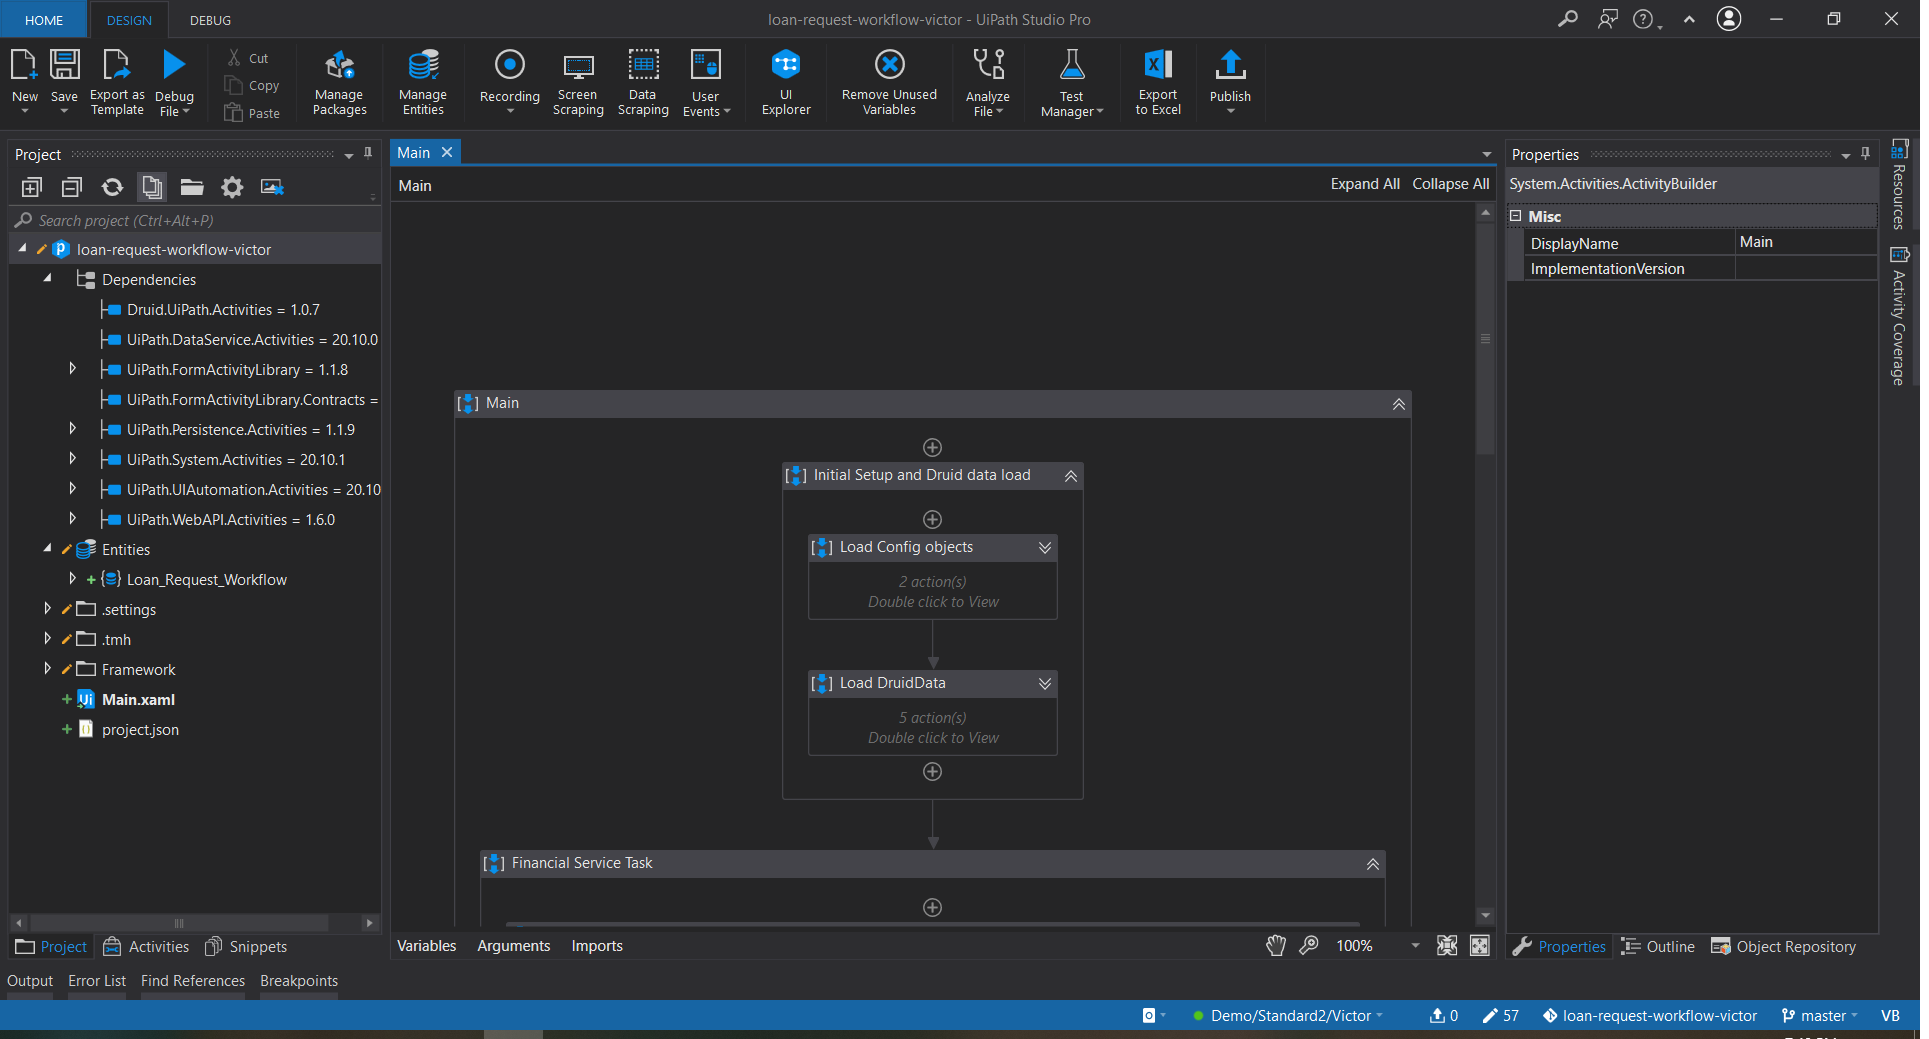The image size is (1929, 1039).
Task: Switch to the HOME tab
Action: (44, 20)
